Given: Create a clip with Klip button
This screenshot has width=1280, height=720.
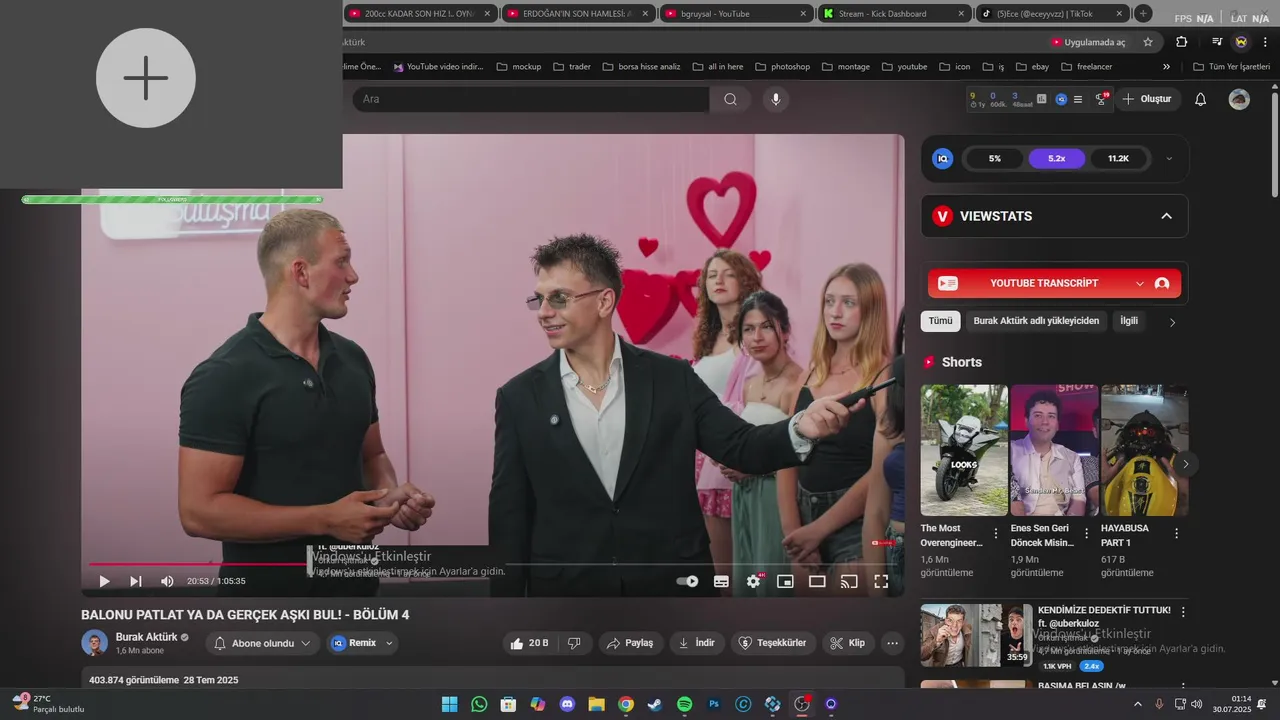Looking at the screenshot, I should coord(848,643).
